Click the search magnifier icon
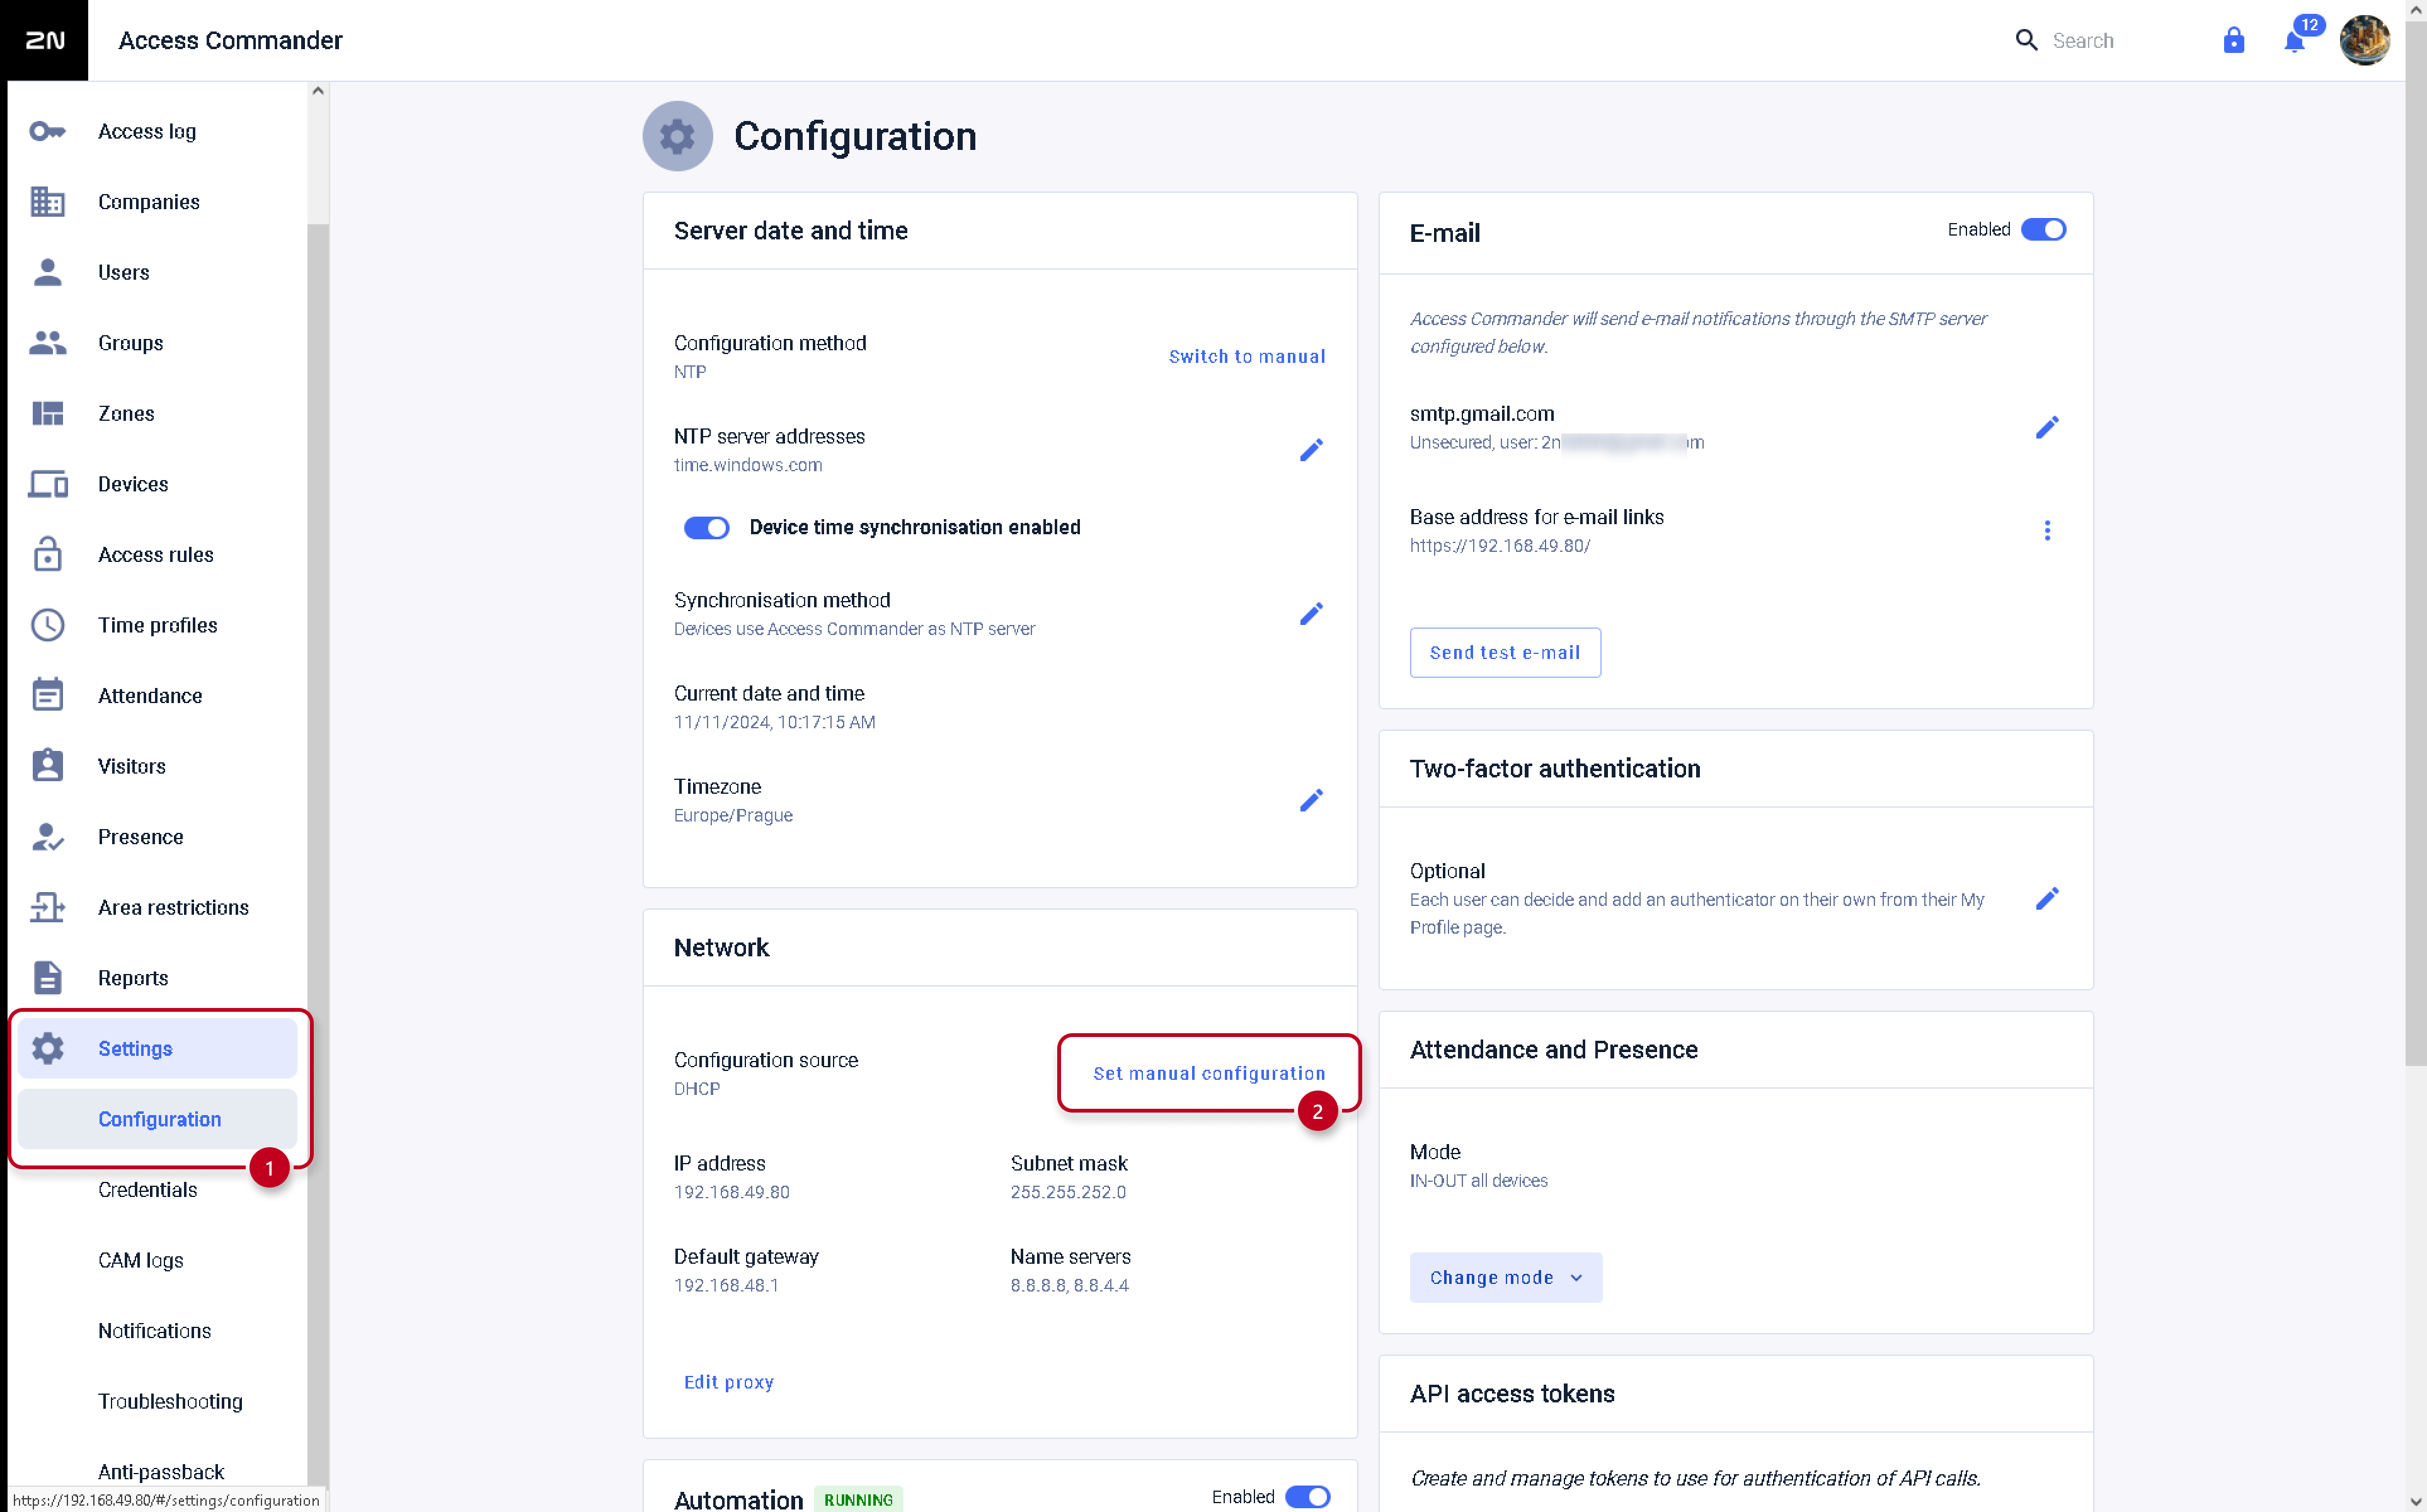Image resolution: width=2427 pixels, height=1512 pixels. (2026, 40)
